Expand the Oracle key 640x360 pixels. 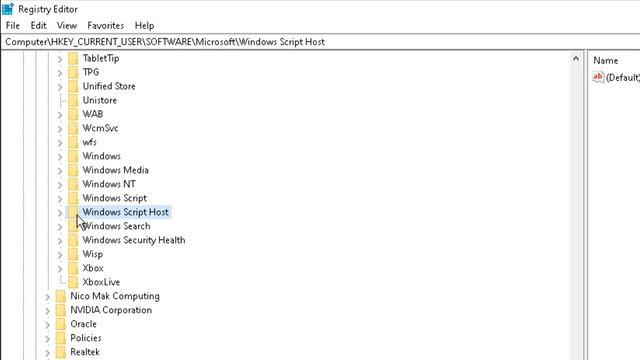click(x=47, y=324)
